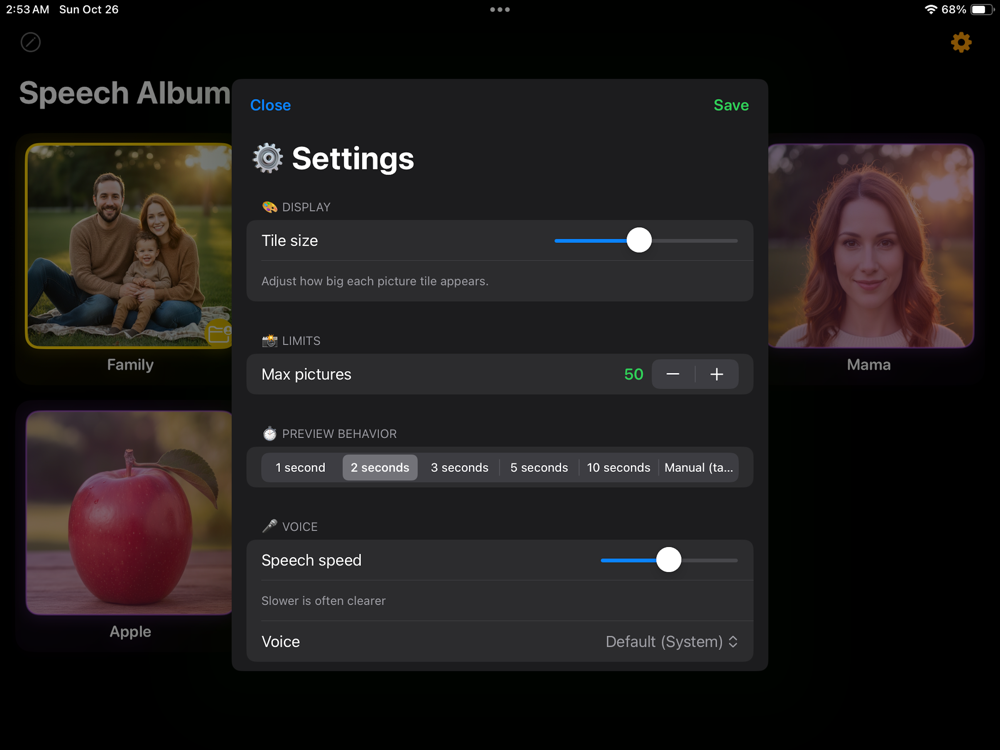The height and width of the screenshot is (750, 1000).
Task: Click the 2:53 AM clock in status bar
Action: coord(27,10)
